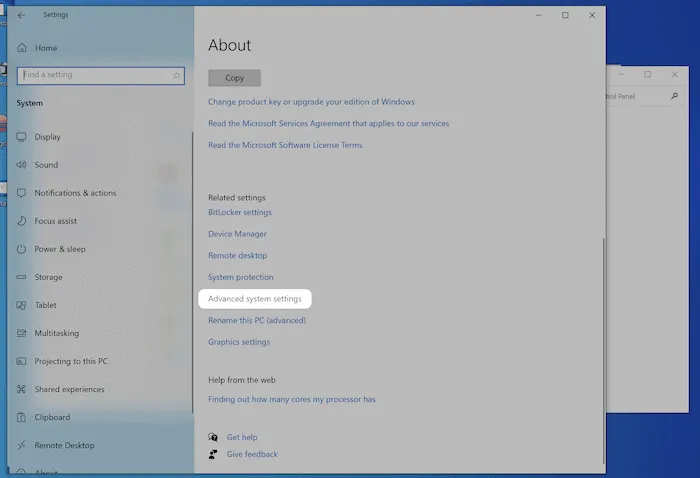Click the Storage drive icon
The height and width of the screenshot is (478, 700).
tap(21, 277)
